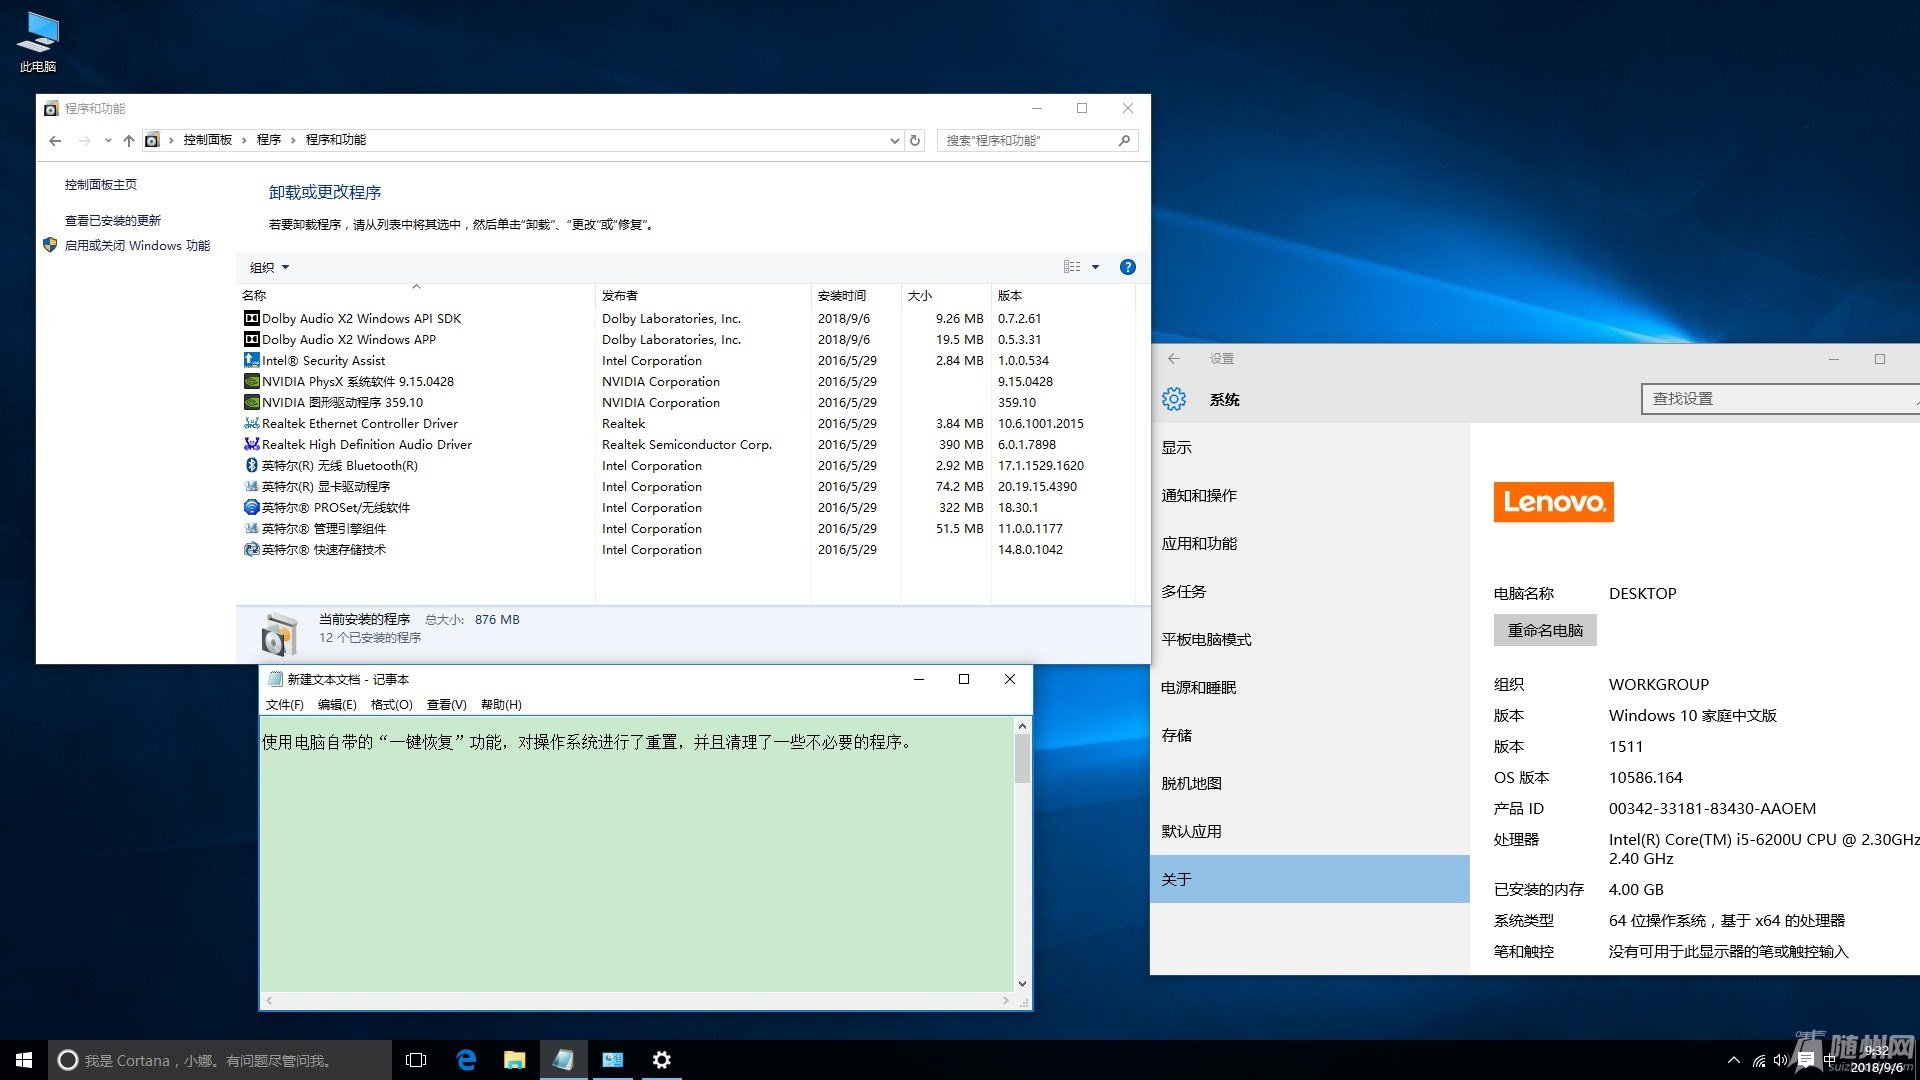Screen dimensions: 1920x1080
Task: Open 启用或关闭 Windows 功能 link
Action: (x=137, y=245)
